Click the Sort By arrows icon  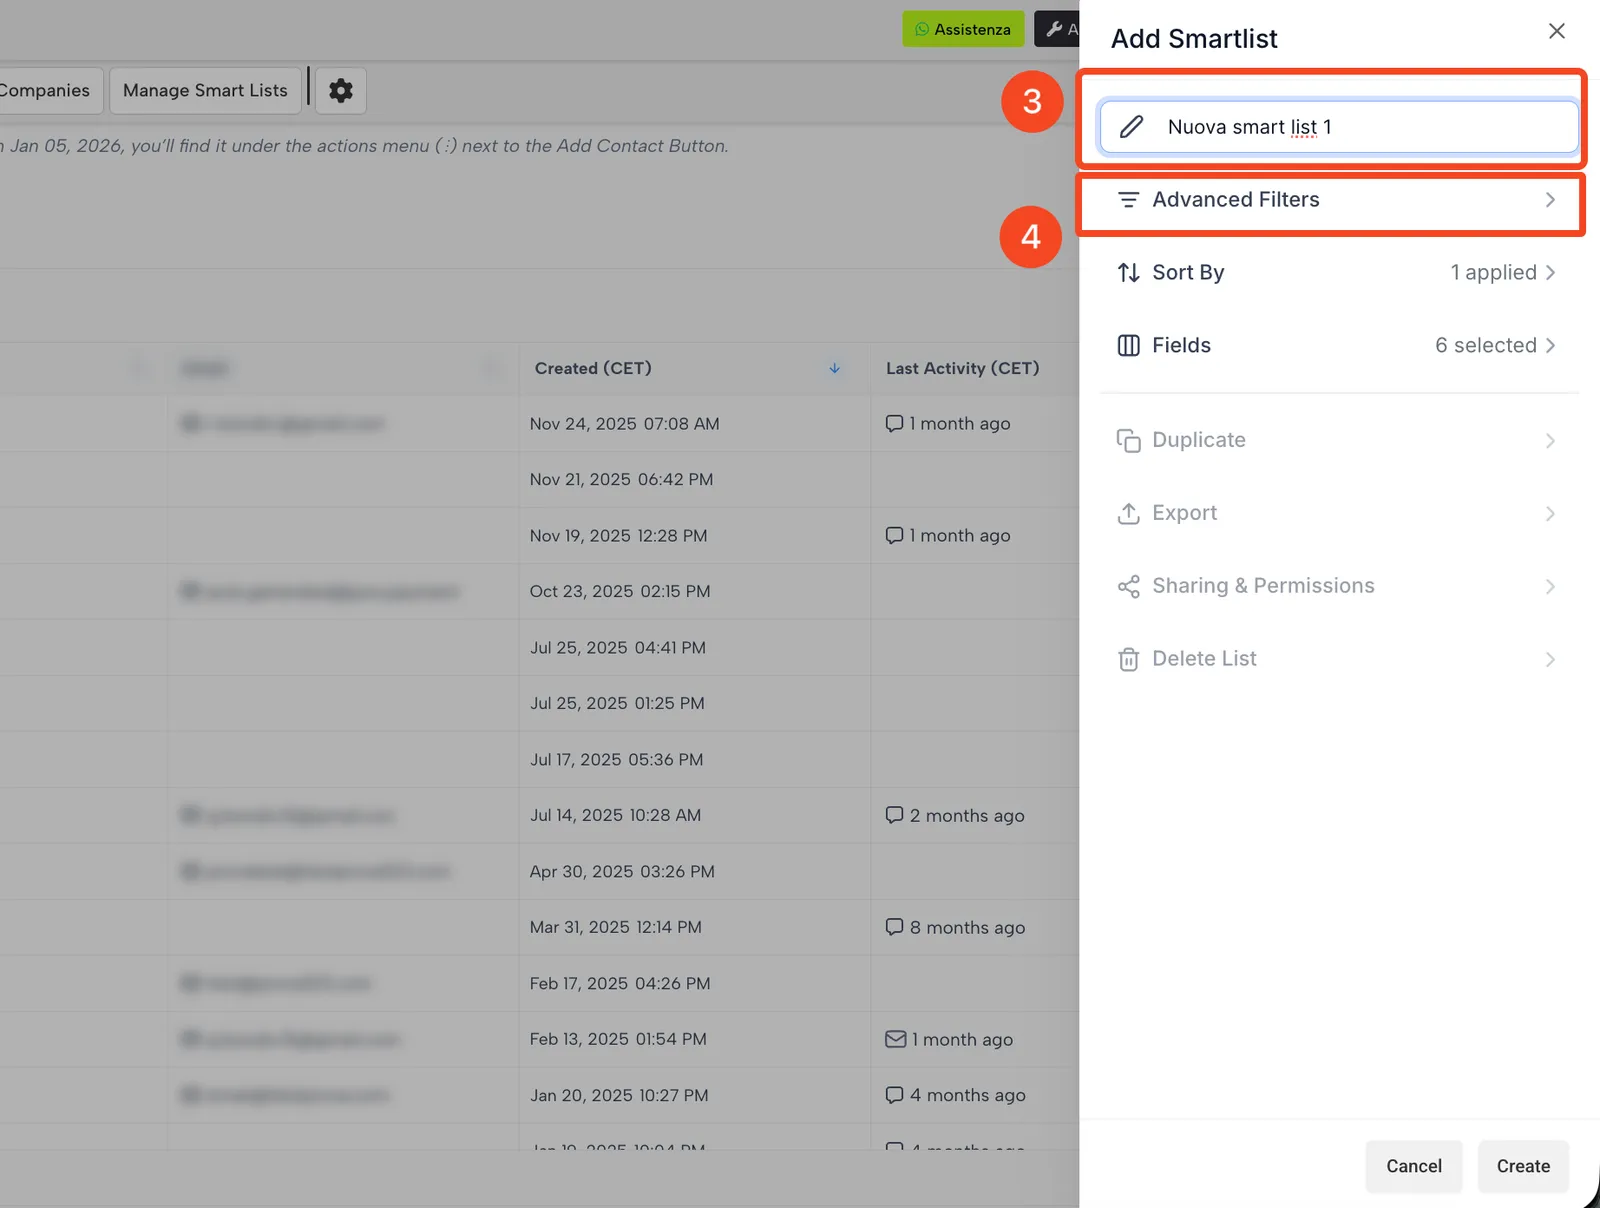point(1128,273)
